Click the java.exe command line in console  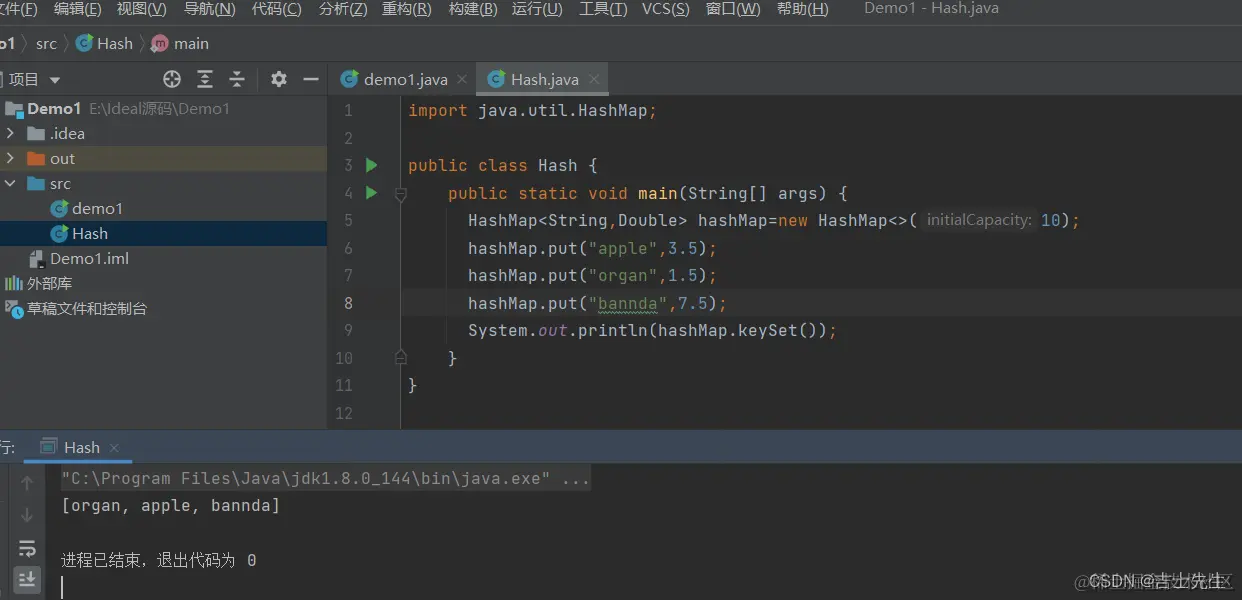325,479
